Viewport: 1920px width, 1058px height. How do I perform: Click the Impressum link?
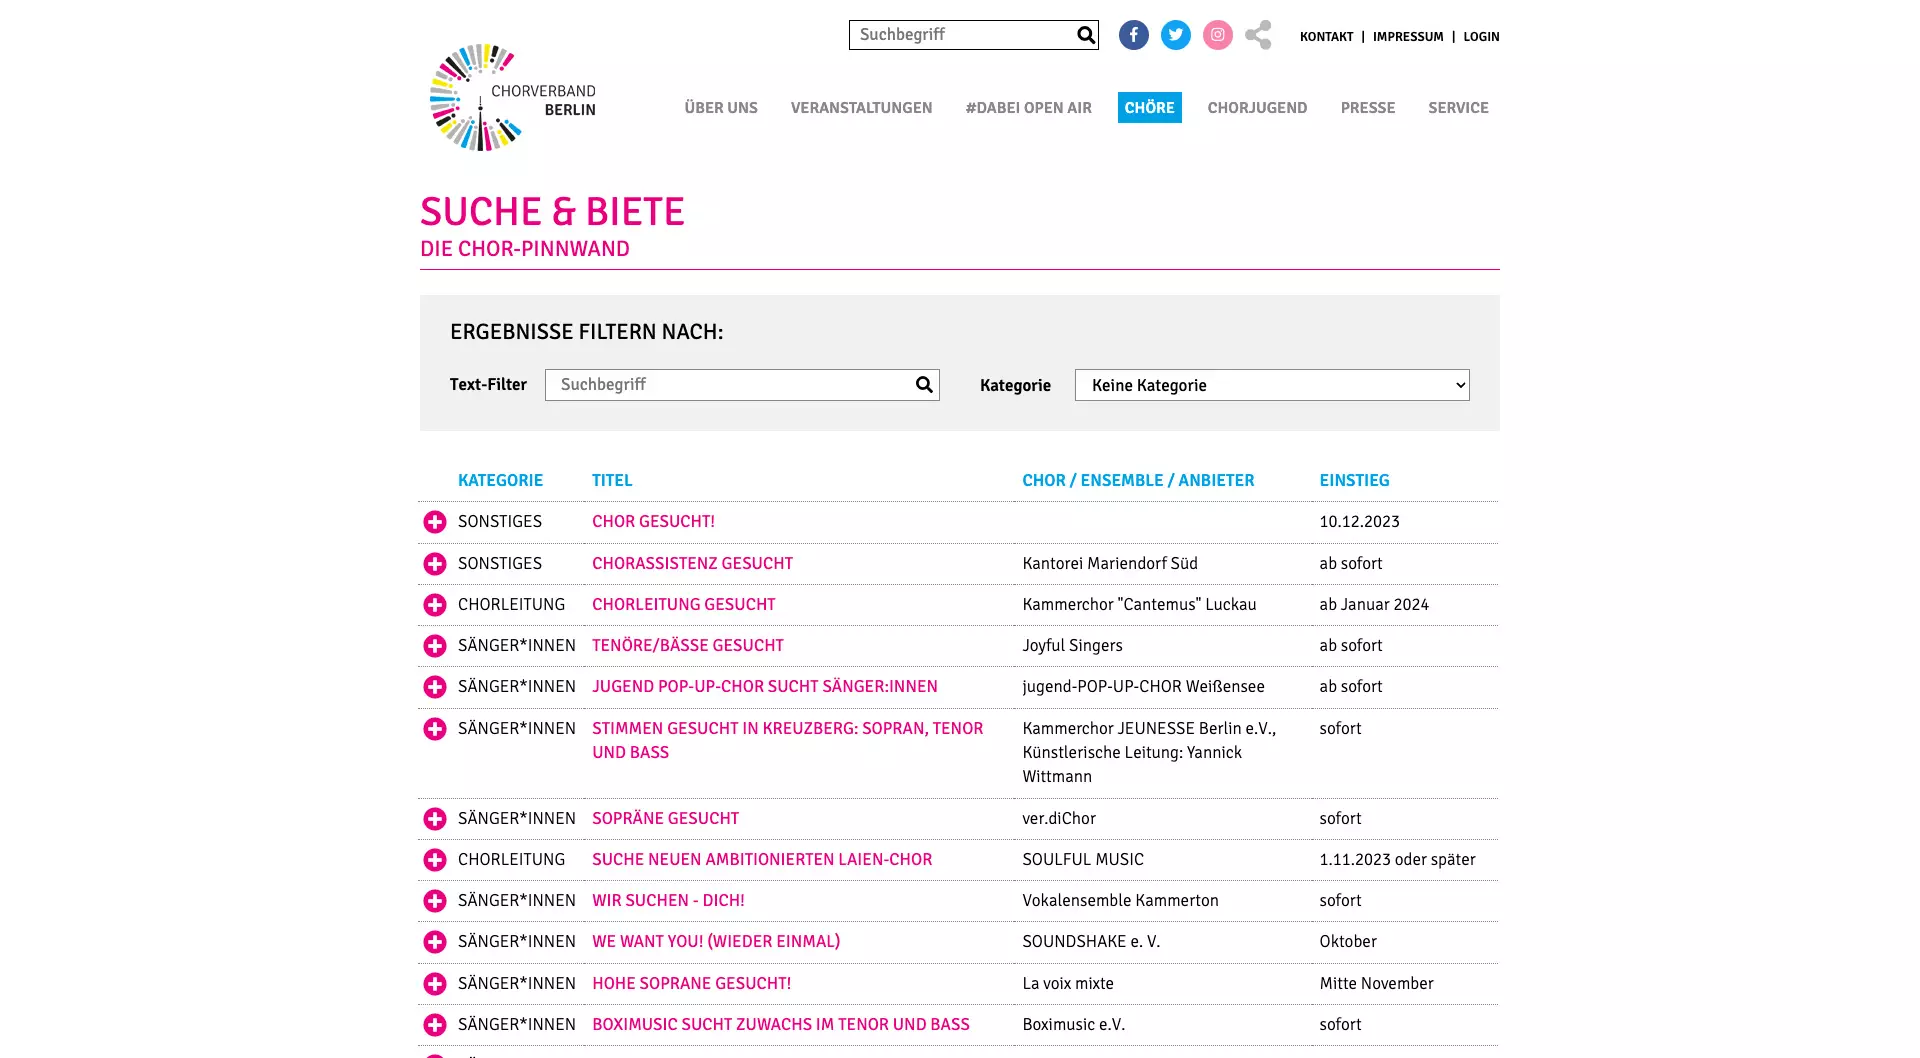pyautogui.click(x=1408, y=37)
